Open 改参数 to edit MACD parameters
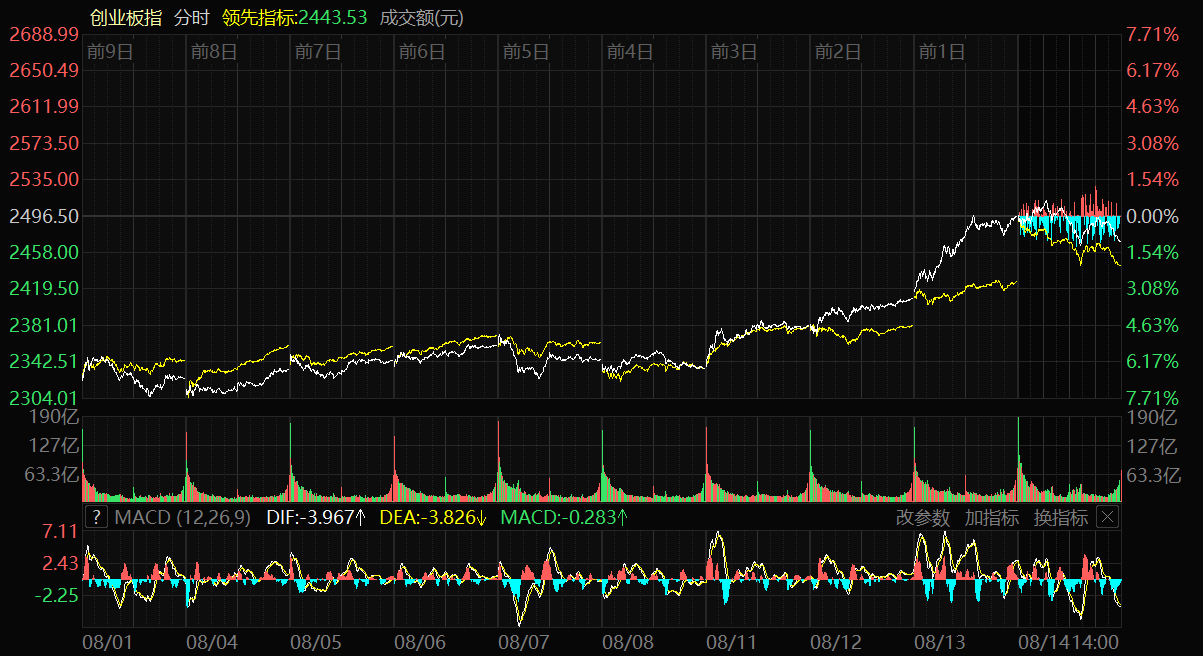Image resolution: width=1203 pixels, height=656 pixels. click(922, 517)
